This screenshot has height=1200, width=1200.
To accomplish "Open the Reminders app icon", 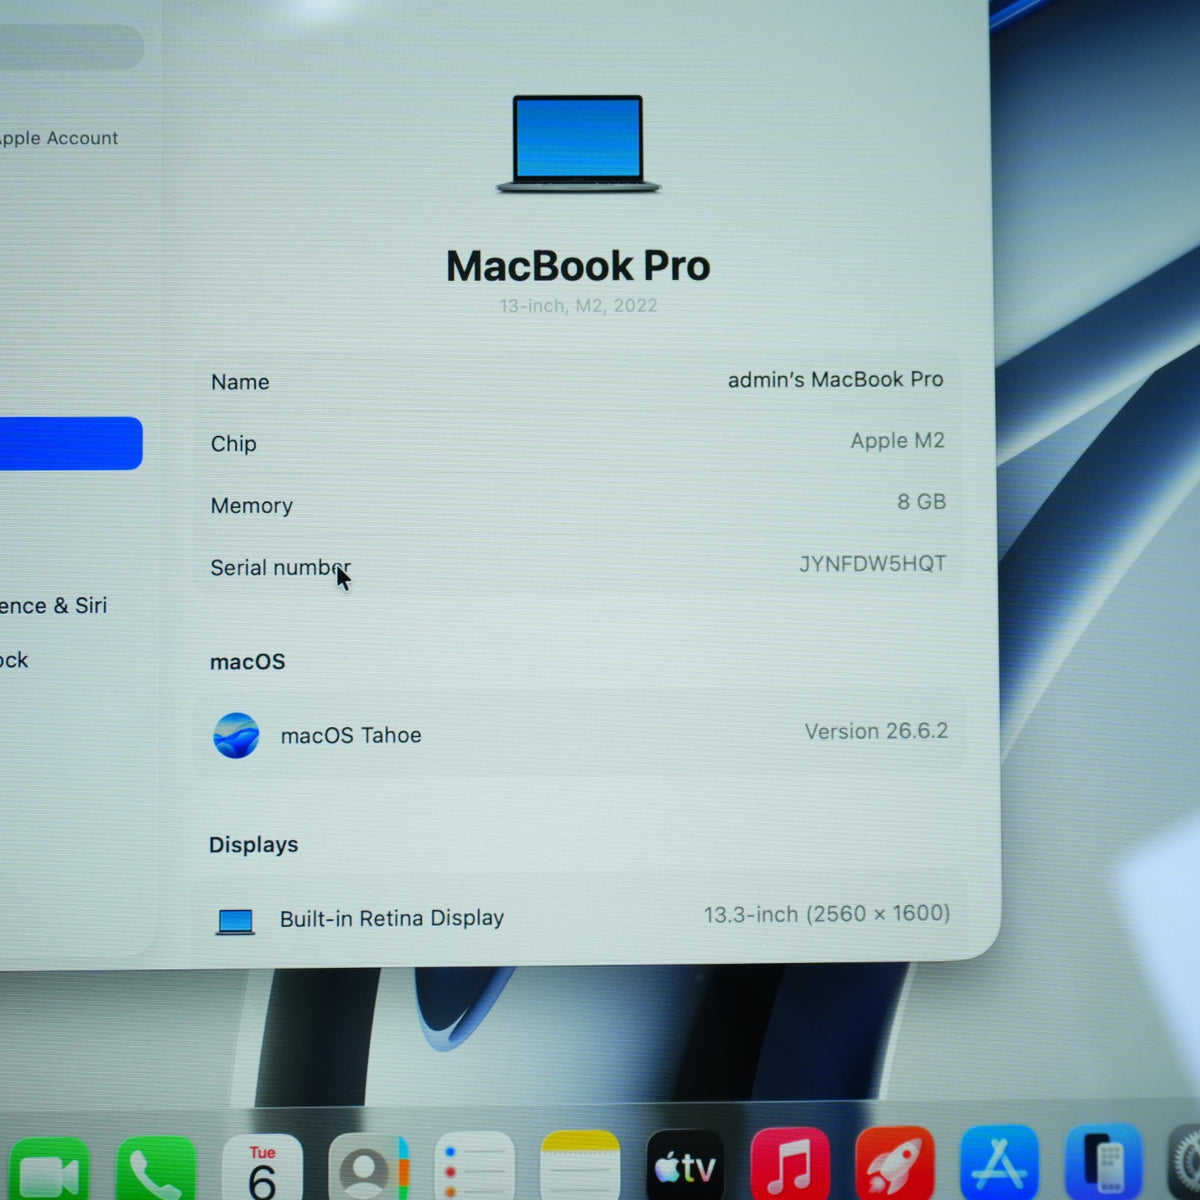I will tap(475, 1167).
